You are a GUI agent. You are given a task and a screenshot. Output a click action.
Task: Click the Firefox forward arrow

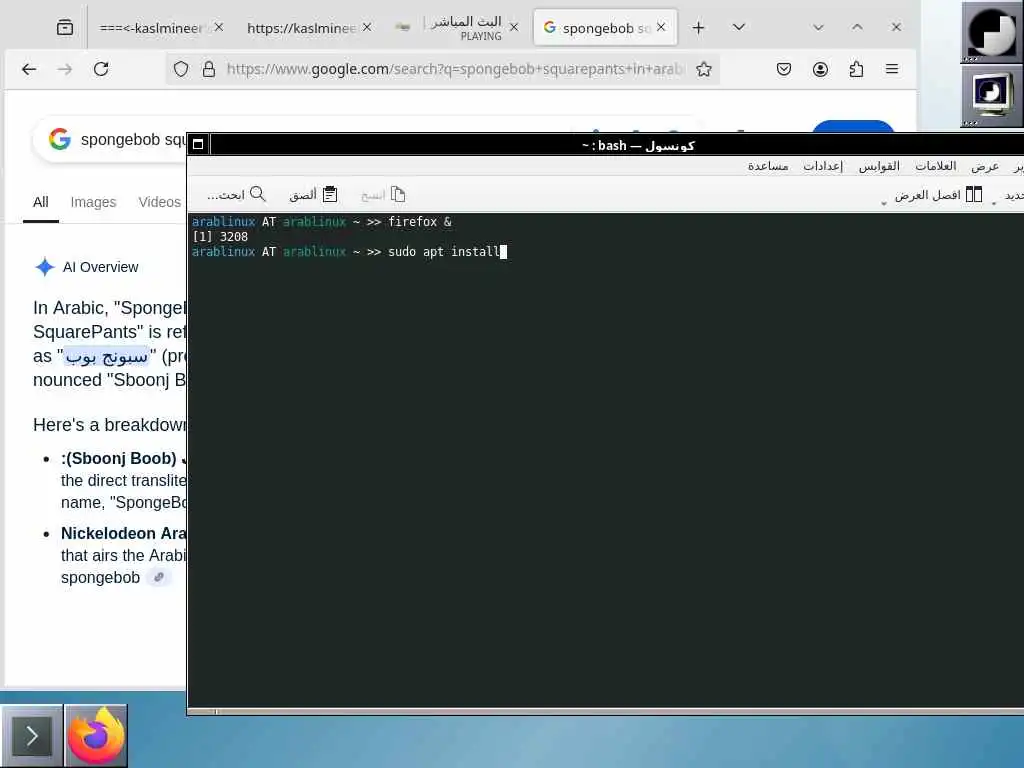pos(65,69)
